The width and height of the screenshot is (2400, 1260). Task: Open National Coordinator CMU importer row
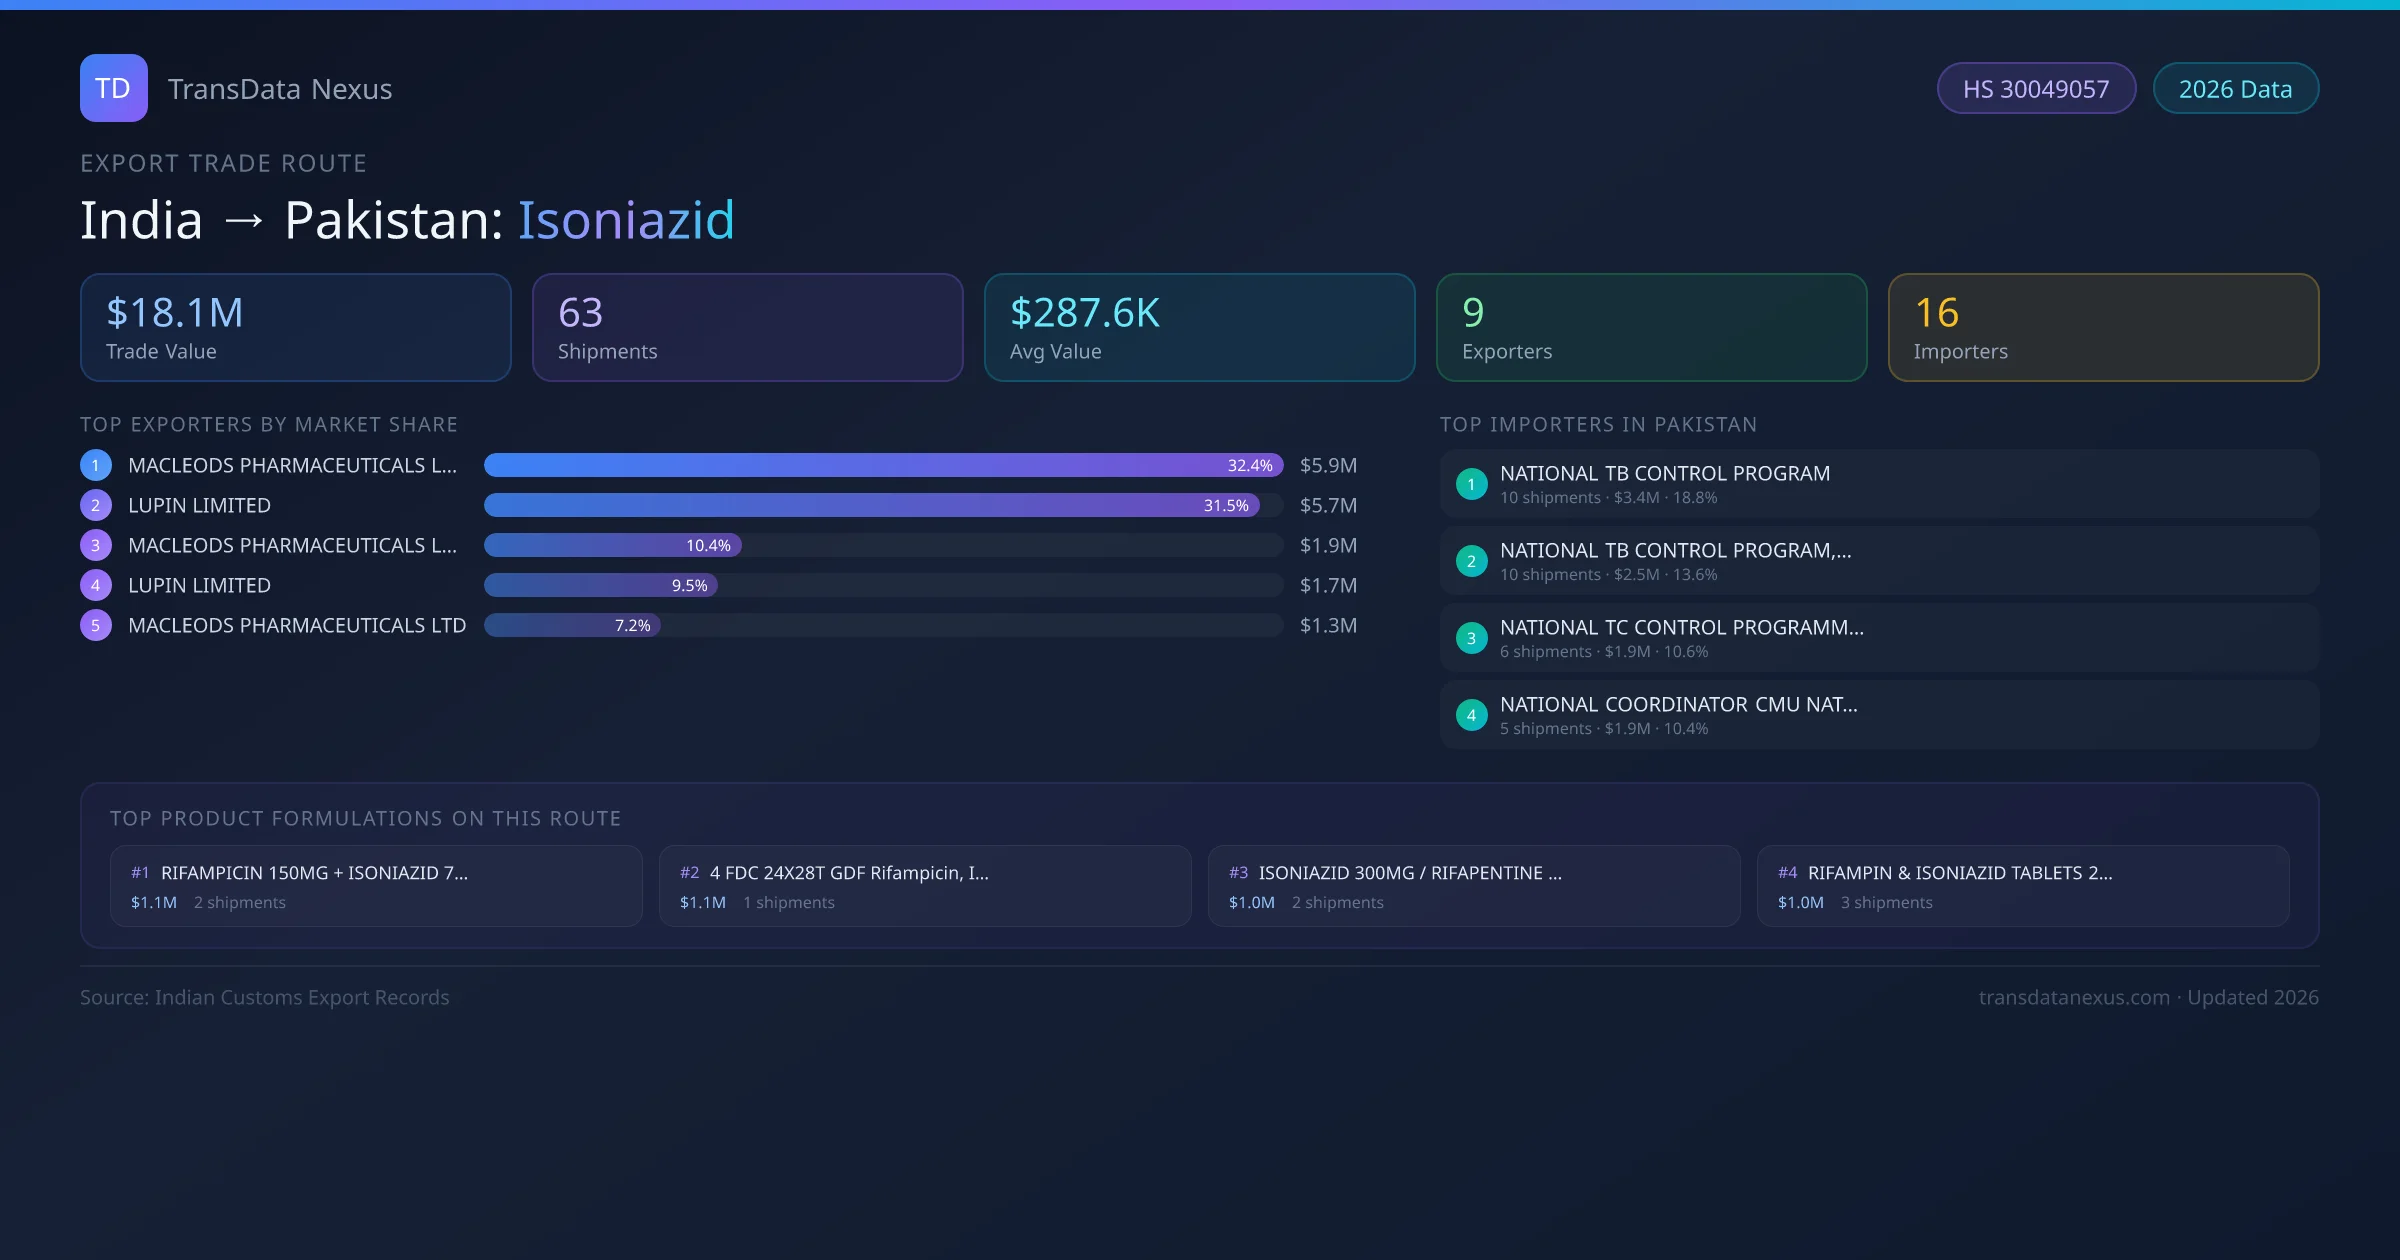(1878, 715)
